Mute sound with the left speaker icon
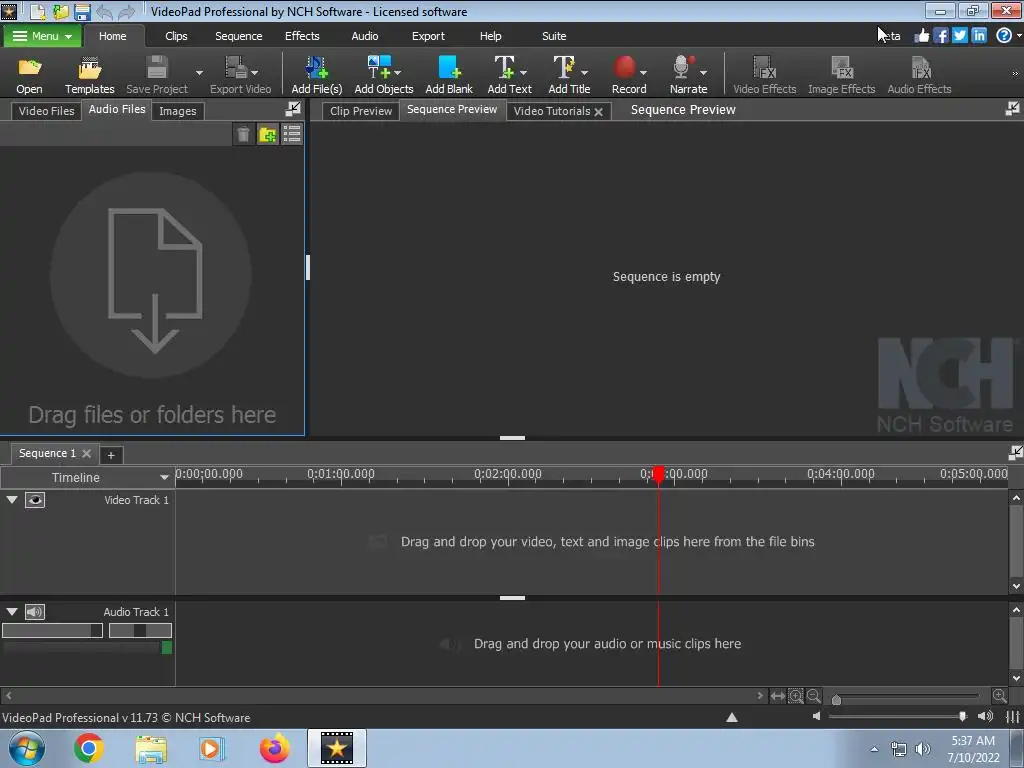 click(816, 716)
